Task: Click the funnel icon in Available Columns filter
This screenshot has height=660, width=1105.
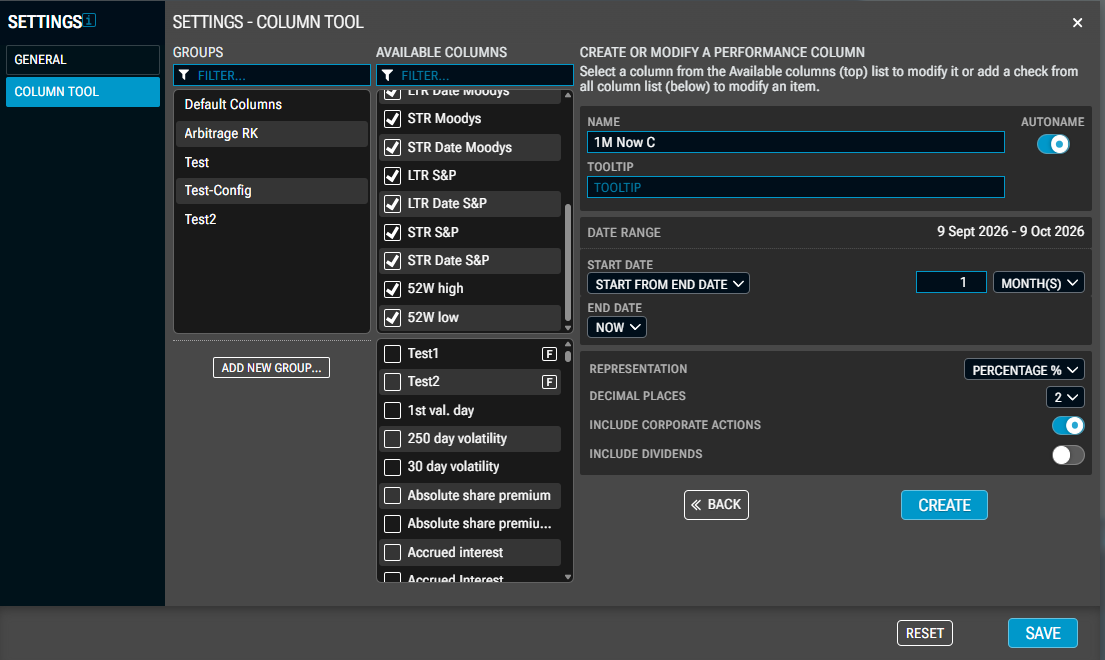Action: [x=387, y=75]
